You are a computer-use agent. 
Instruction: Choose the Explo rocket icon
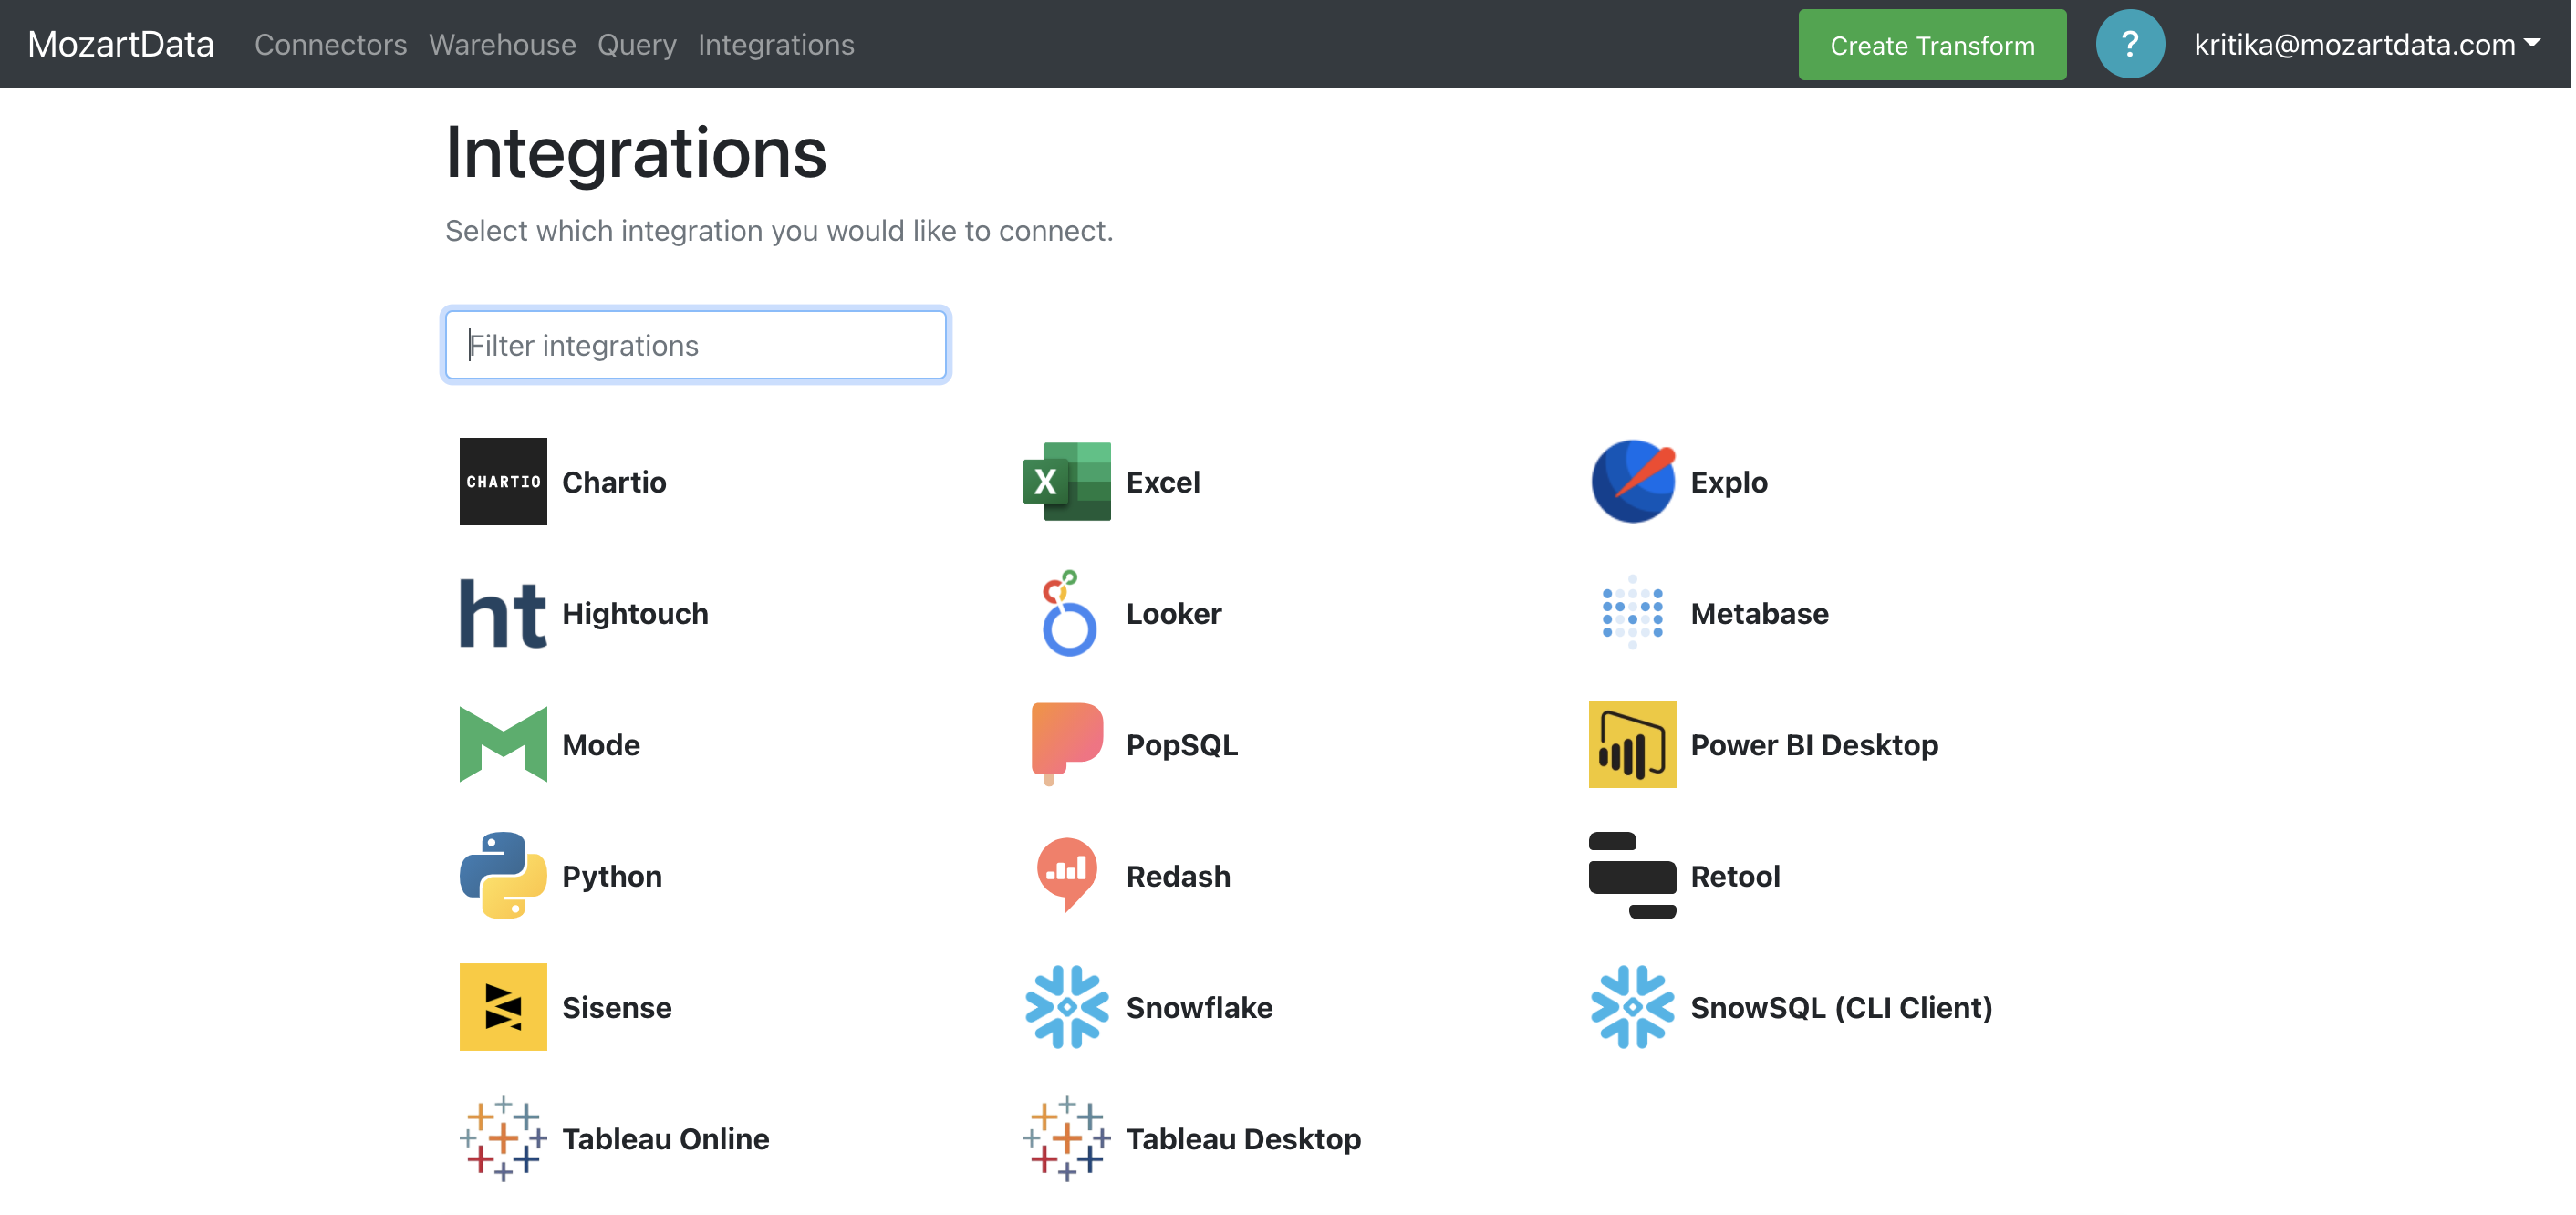[x=1632, y=481]
